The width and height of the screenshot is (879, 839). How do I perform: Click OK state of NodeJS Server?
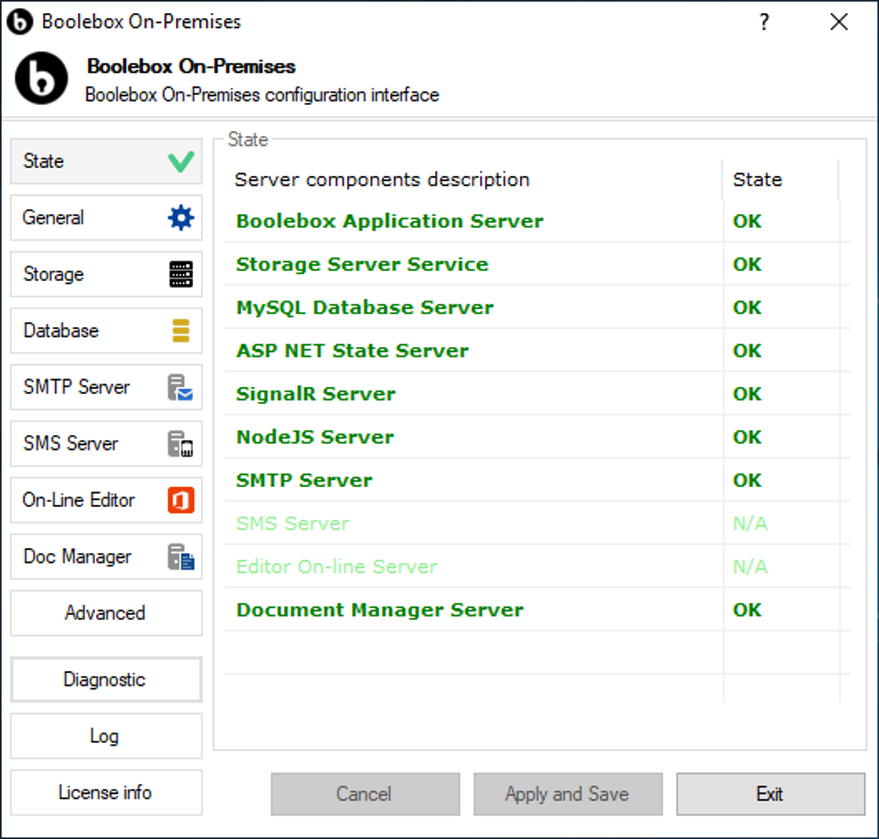coord(747,437)
